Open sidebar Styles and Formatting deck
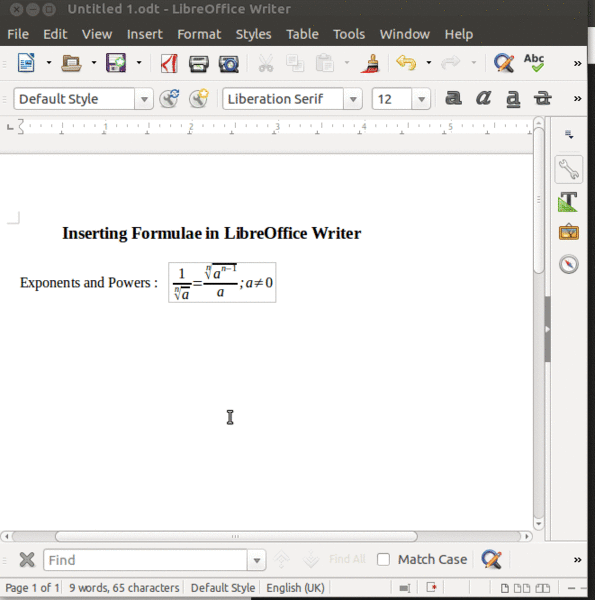The height and width of the screenshot is (600, 595). click(569, 202)
